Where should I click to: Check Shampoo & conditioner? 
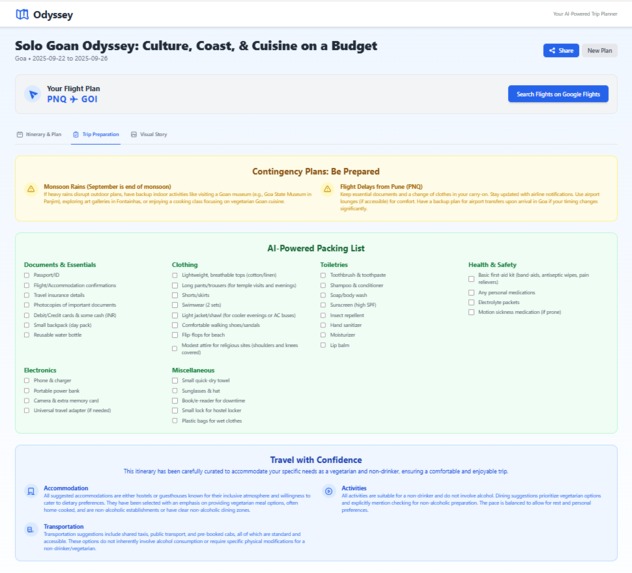[323, 285]
